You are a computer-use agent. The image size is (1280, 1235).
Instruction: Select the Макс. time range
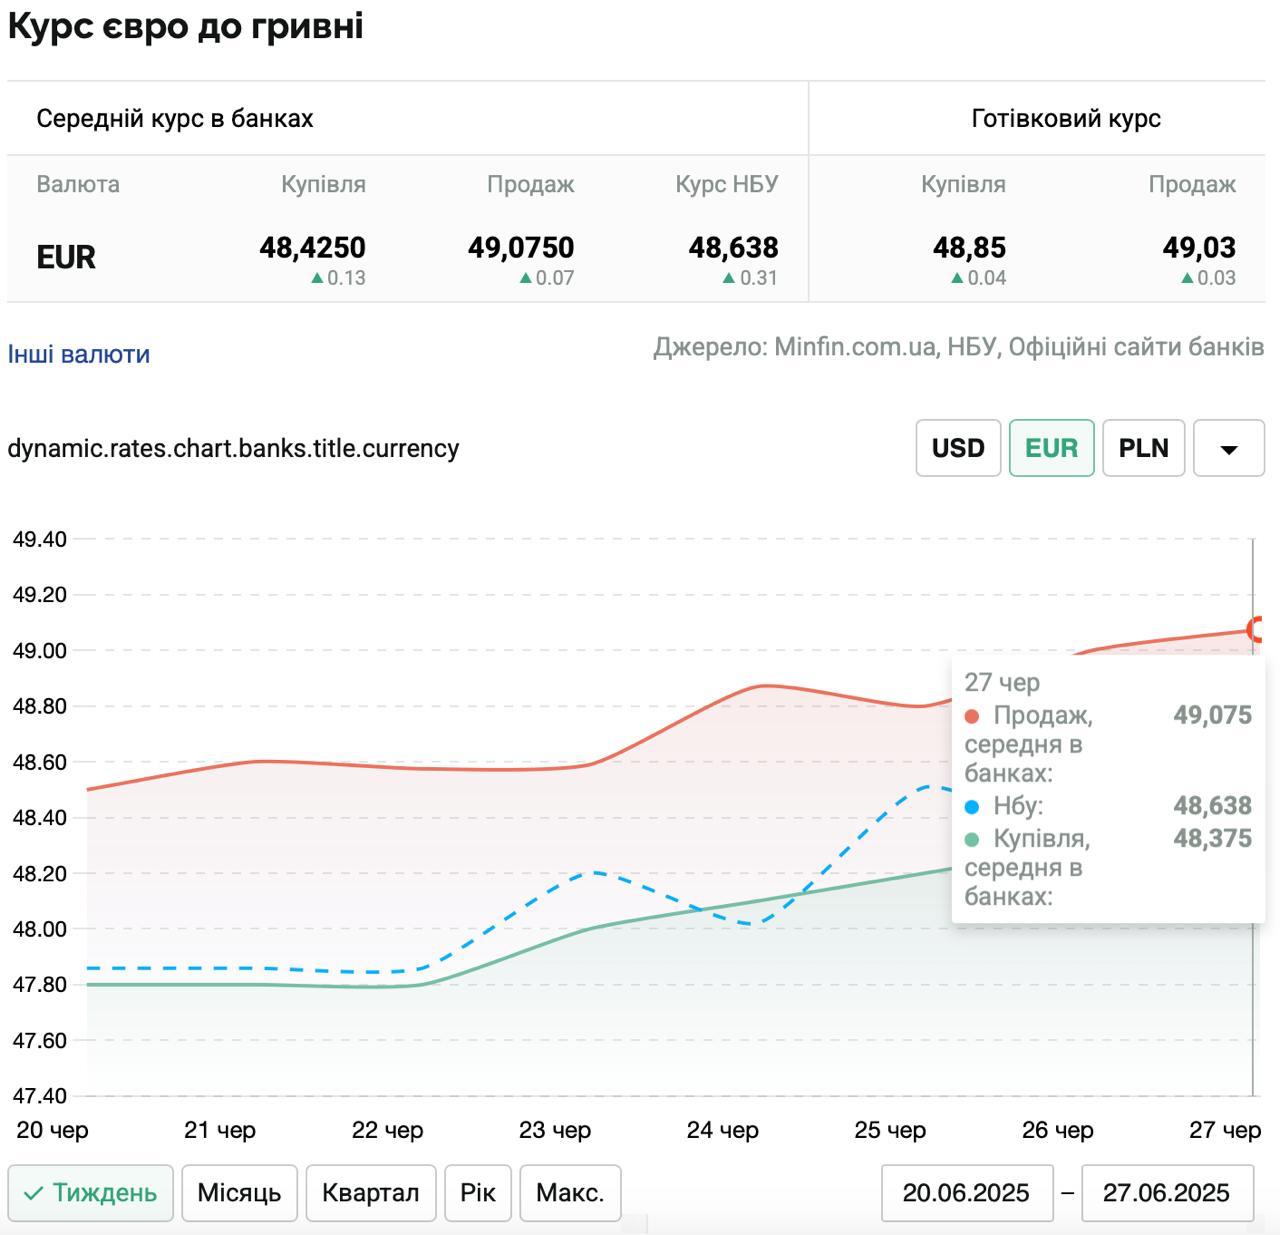point(570,1193)
